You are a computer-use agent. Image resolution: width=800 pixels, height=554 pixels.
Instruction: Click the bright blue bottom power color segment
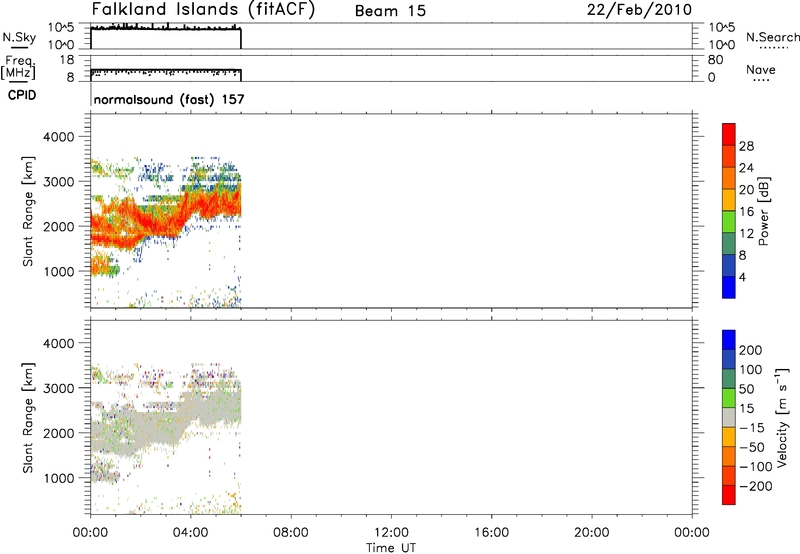[729, 287]
